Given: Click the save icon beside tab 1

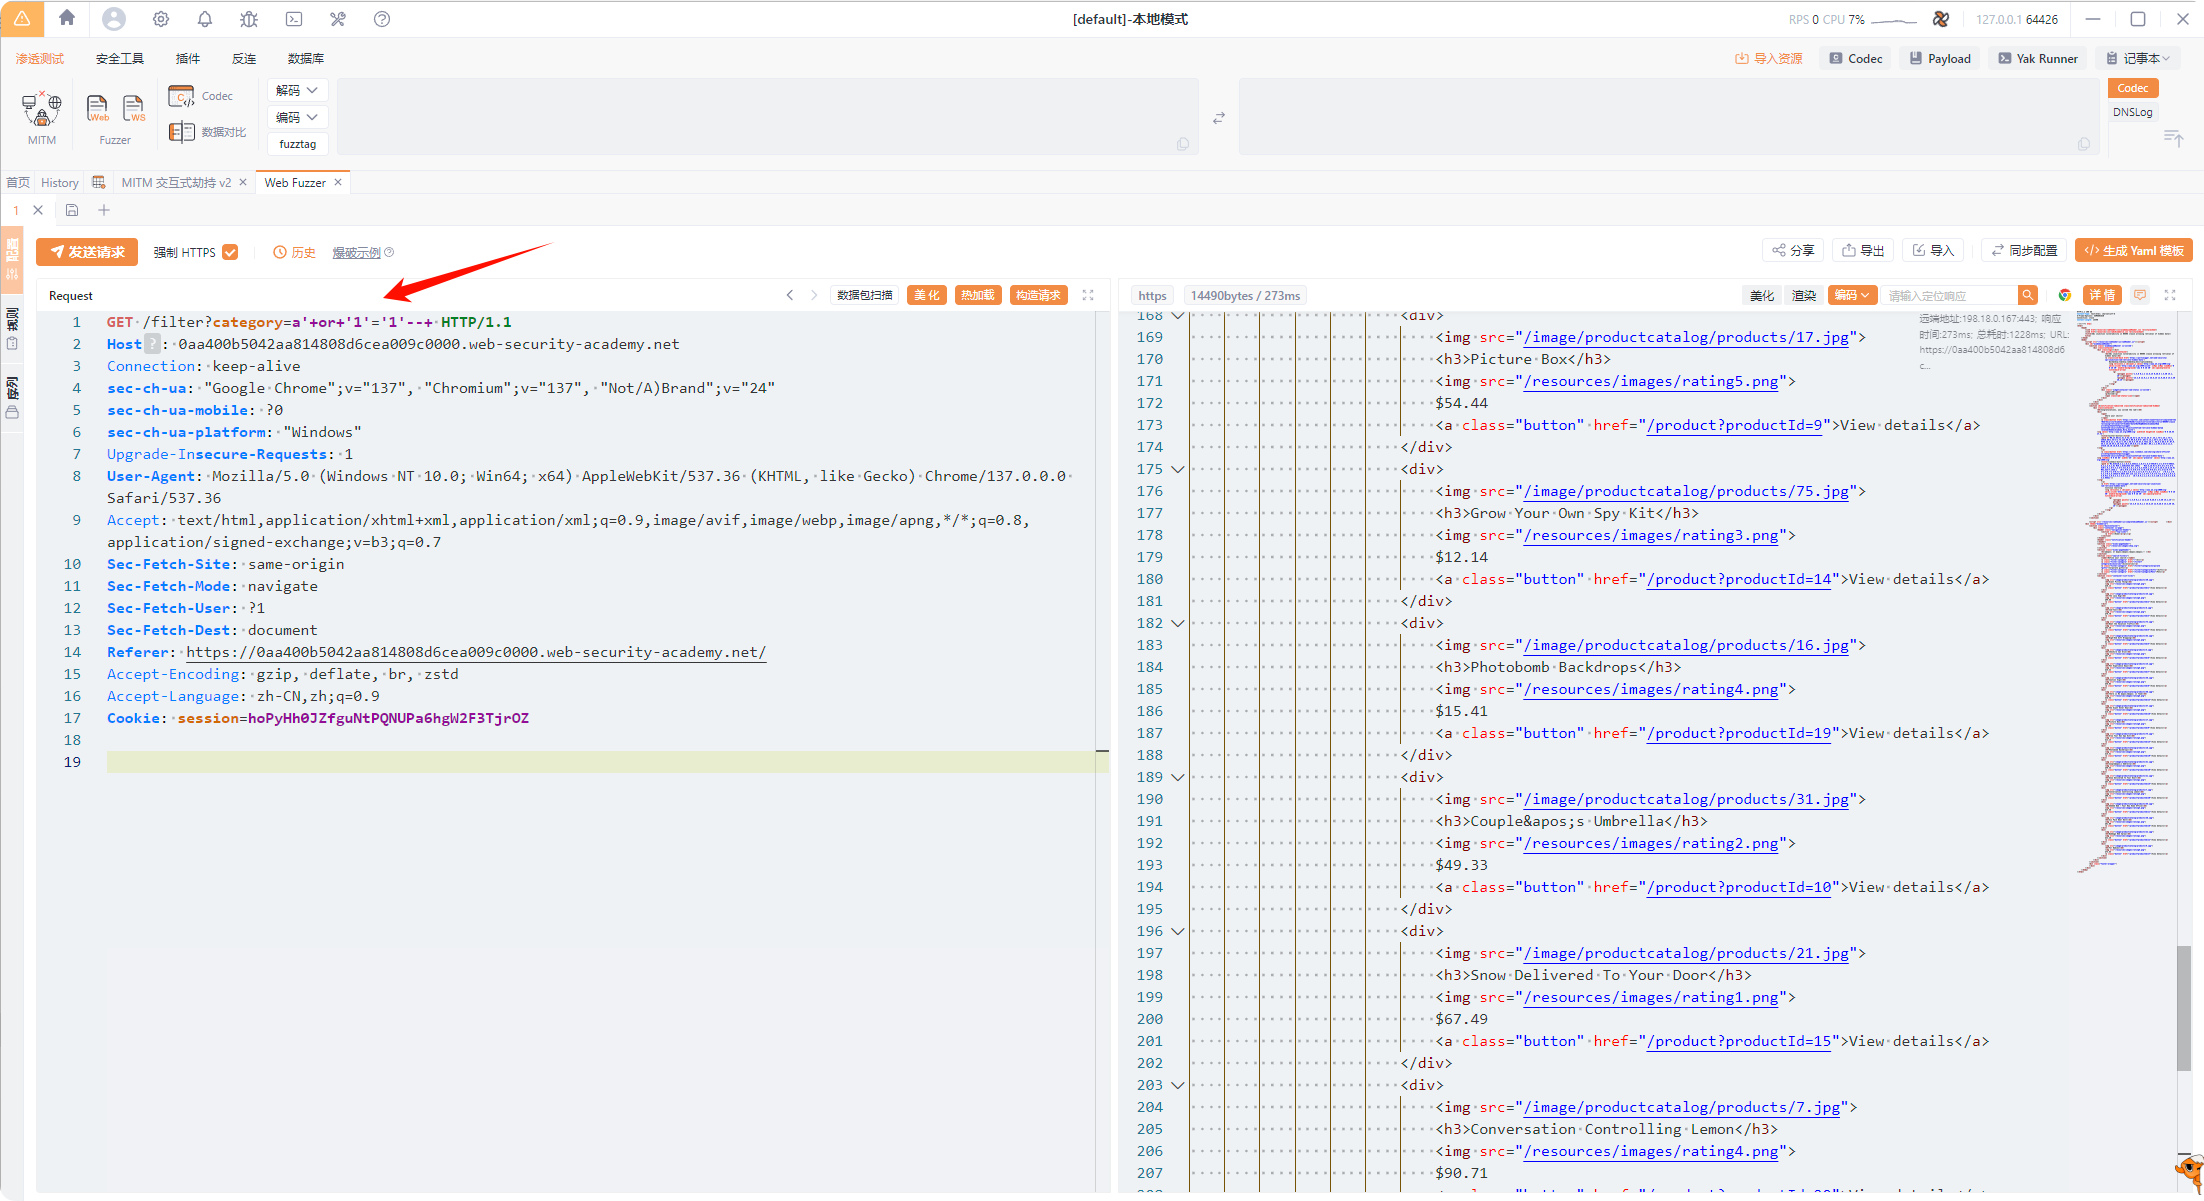Looking at the screenshot, I should (72, 210).
